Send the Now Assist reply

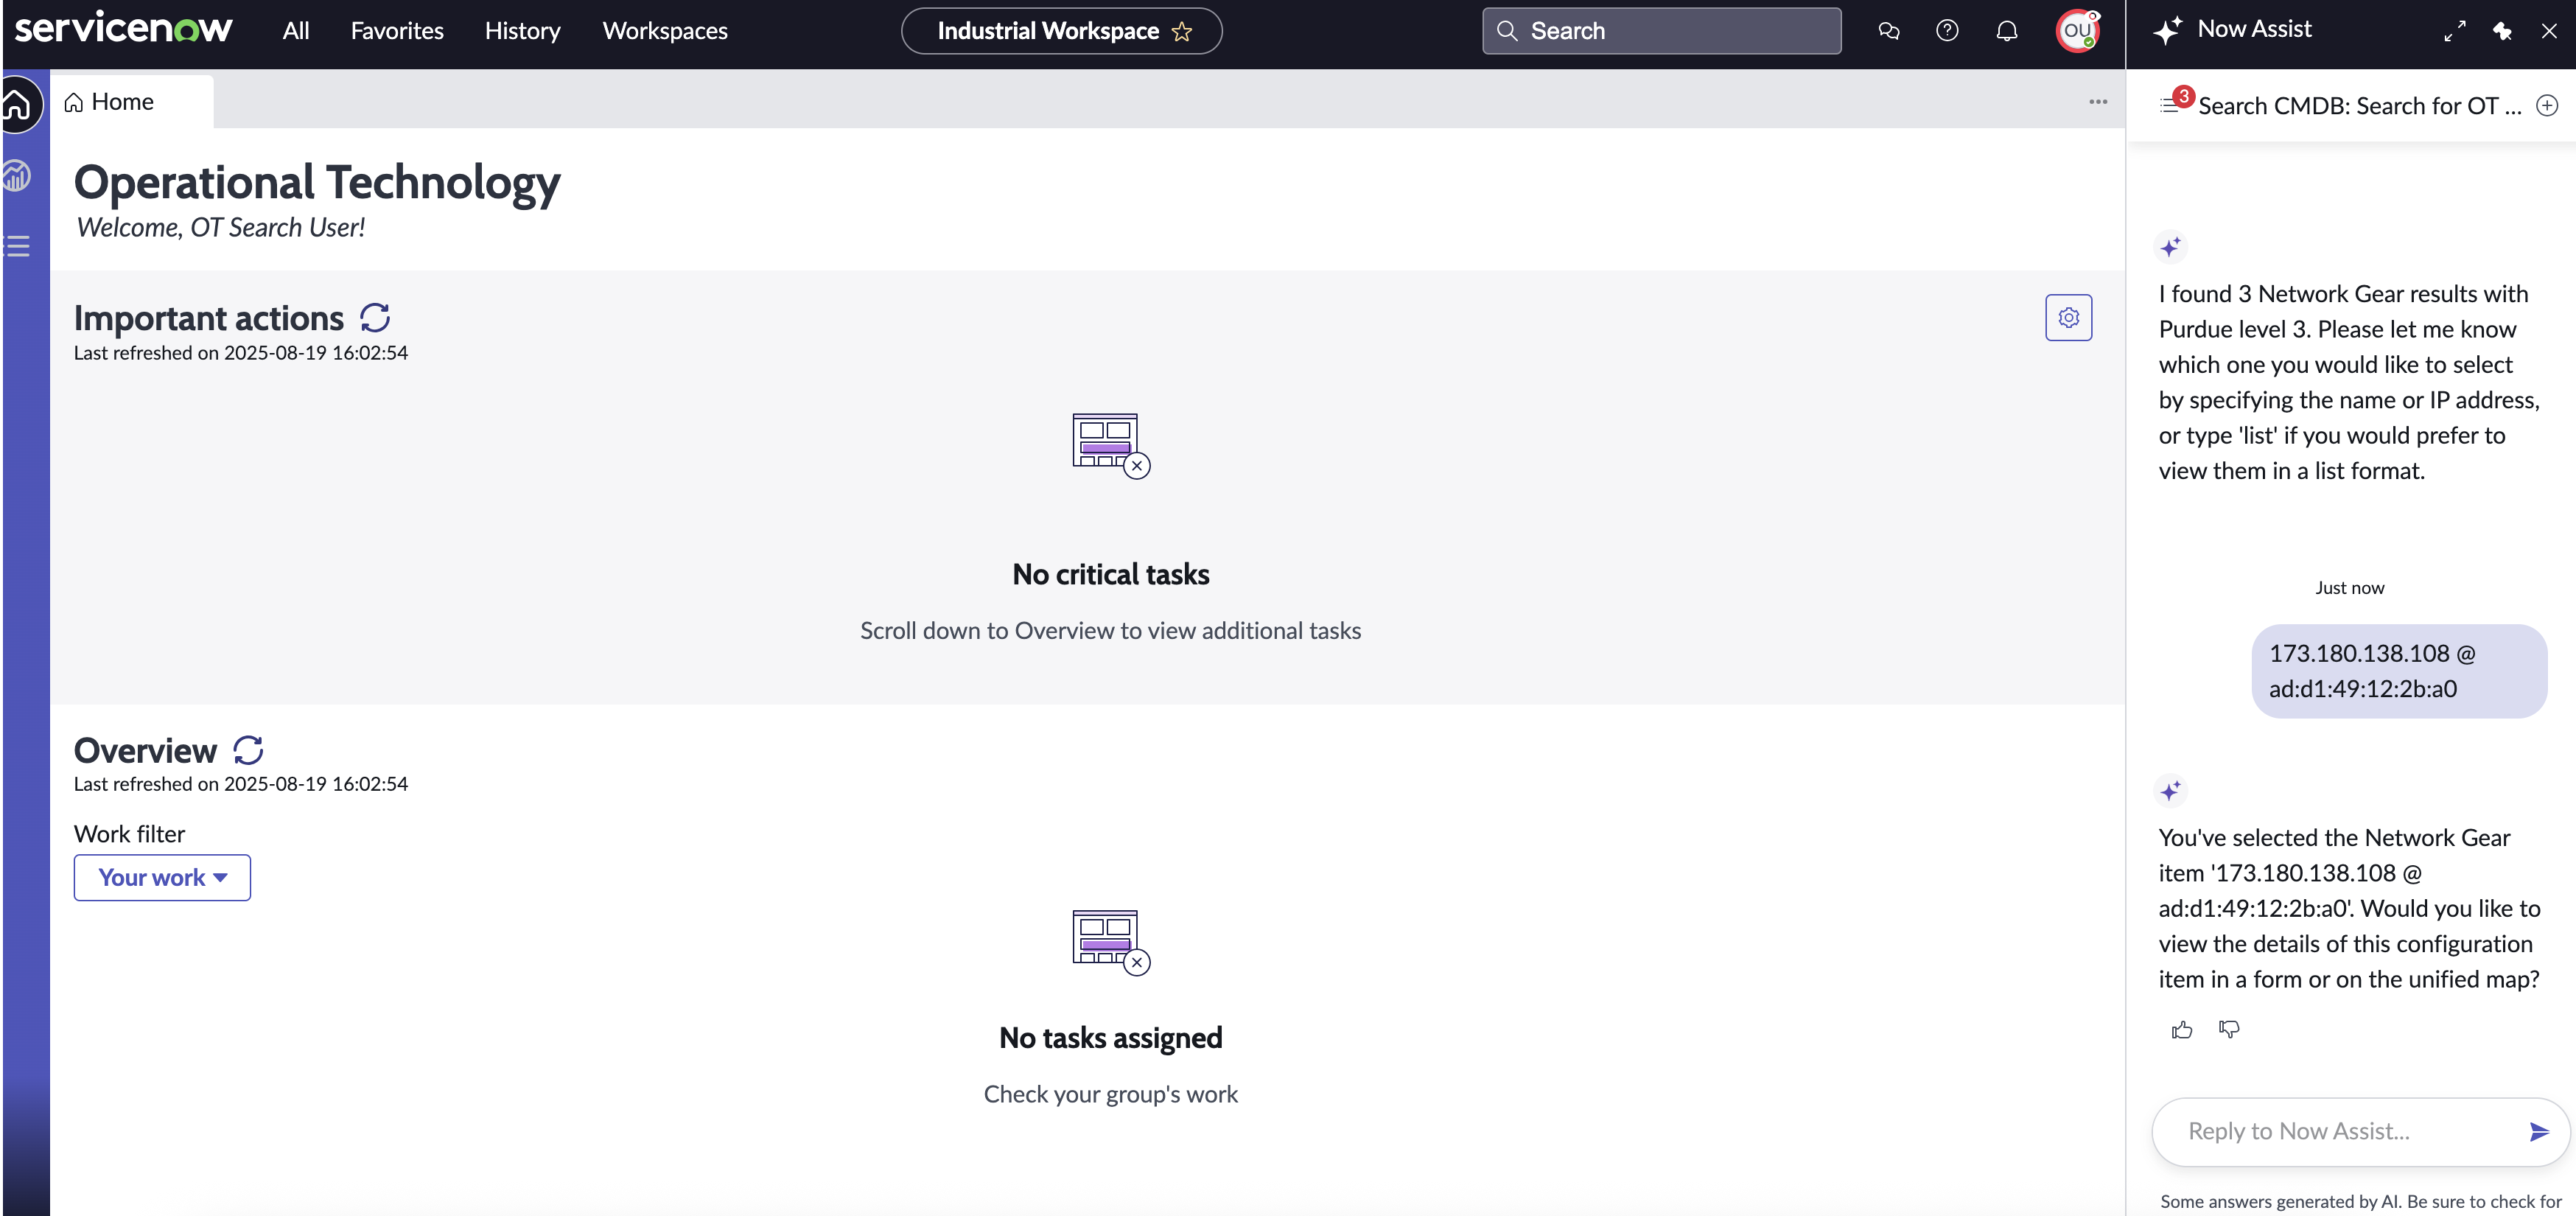point(2540,1132)
